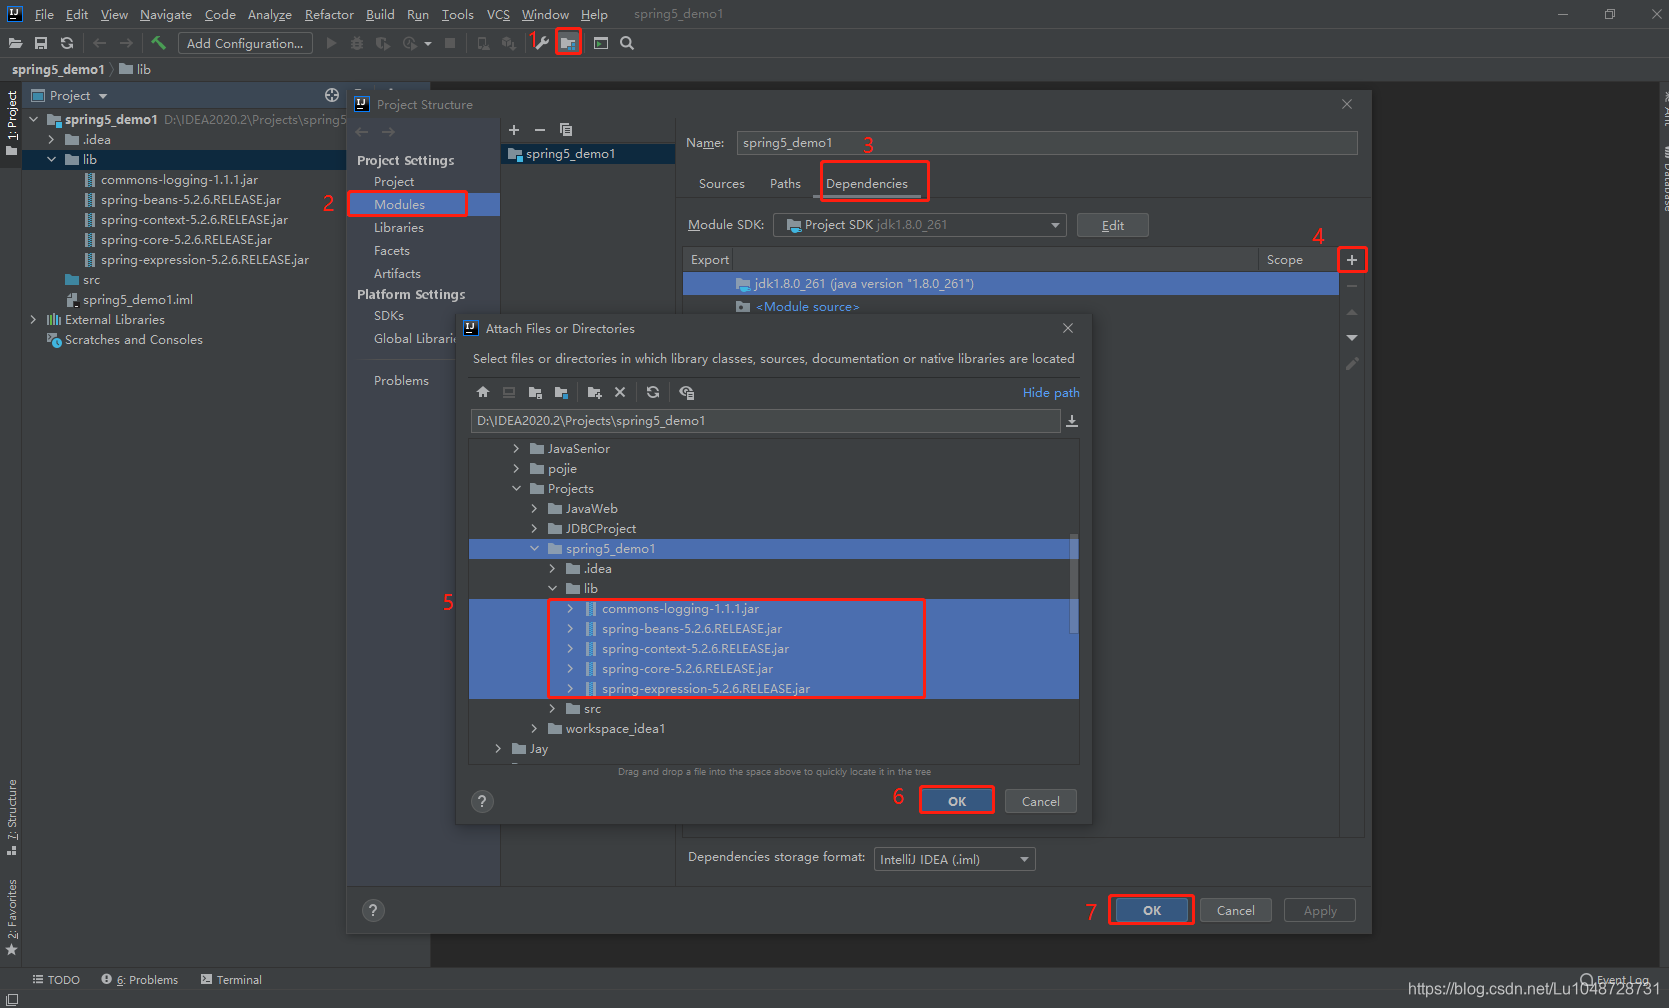The image size is (1669, 1008).
Task: Expand workspace_idea1 folder in chooser
Action: [x=534, y=729]
